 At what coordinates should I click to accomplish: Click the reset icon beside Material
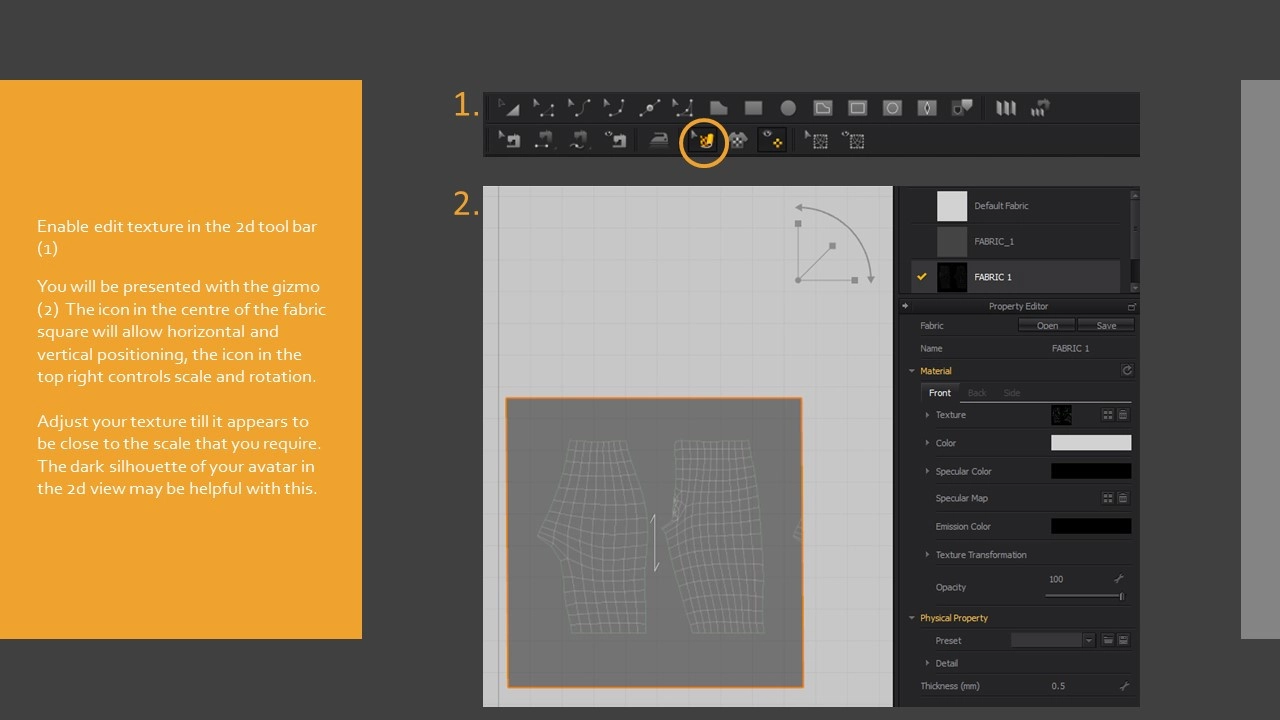pyautogui.click(x=1127, y=371)
